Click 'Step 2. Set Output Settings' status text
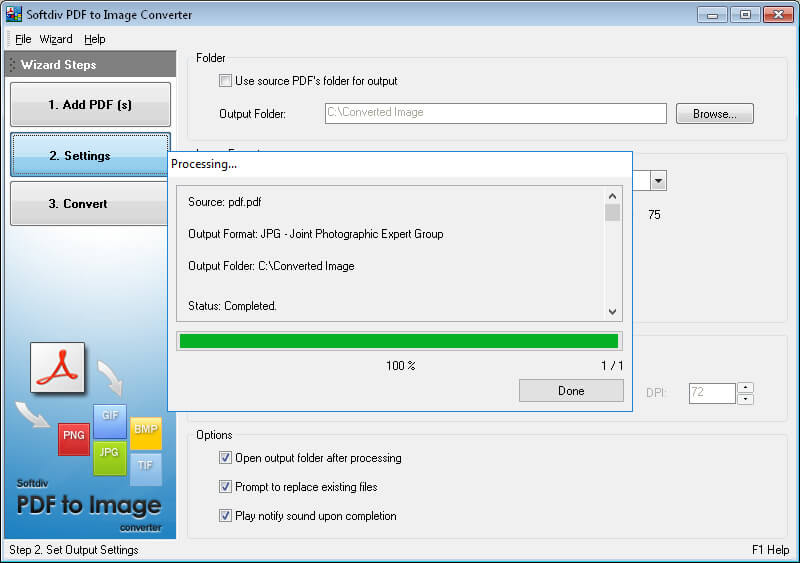 point(74,550)
